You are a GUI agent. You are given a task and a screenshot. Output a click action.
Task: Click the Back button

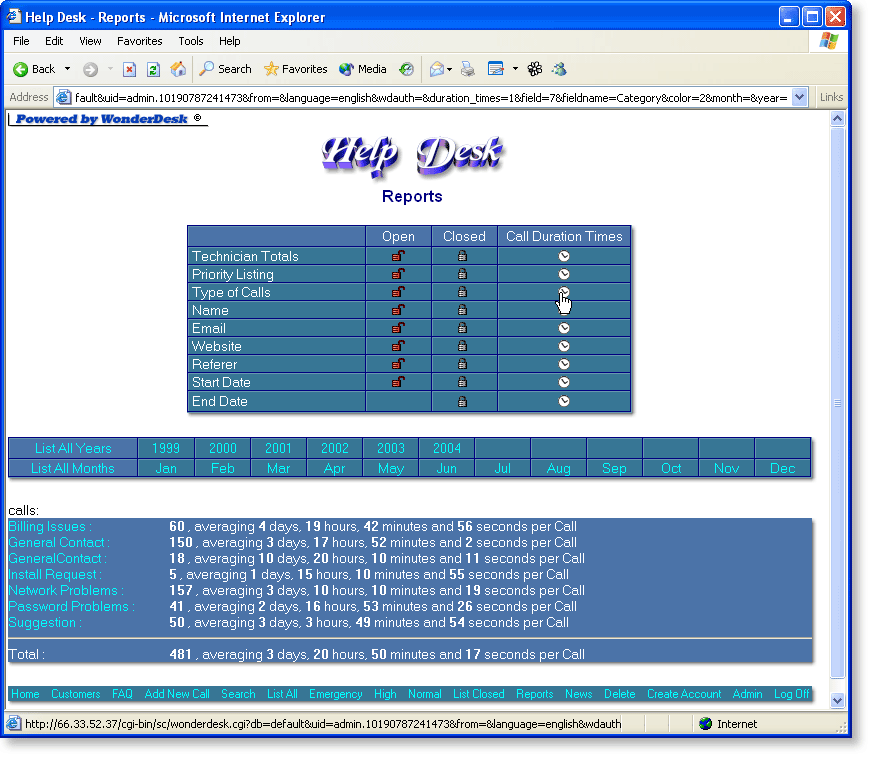pos(34,70)
